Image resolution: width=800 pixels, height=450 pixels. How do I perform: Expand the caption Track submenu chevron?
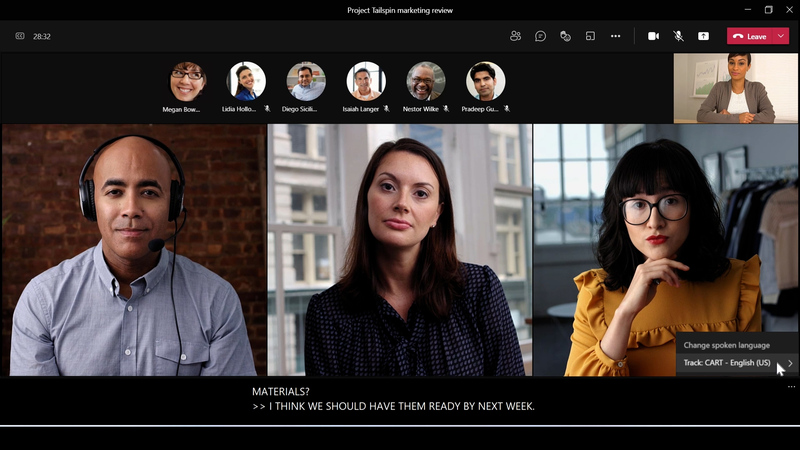[790, 363]
